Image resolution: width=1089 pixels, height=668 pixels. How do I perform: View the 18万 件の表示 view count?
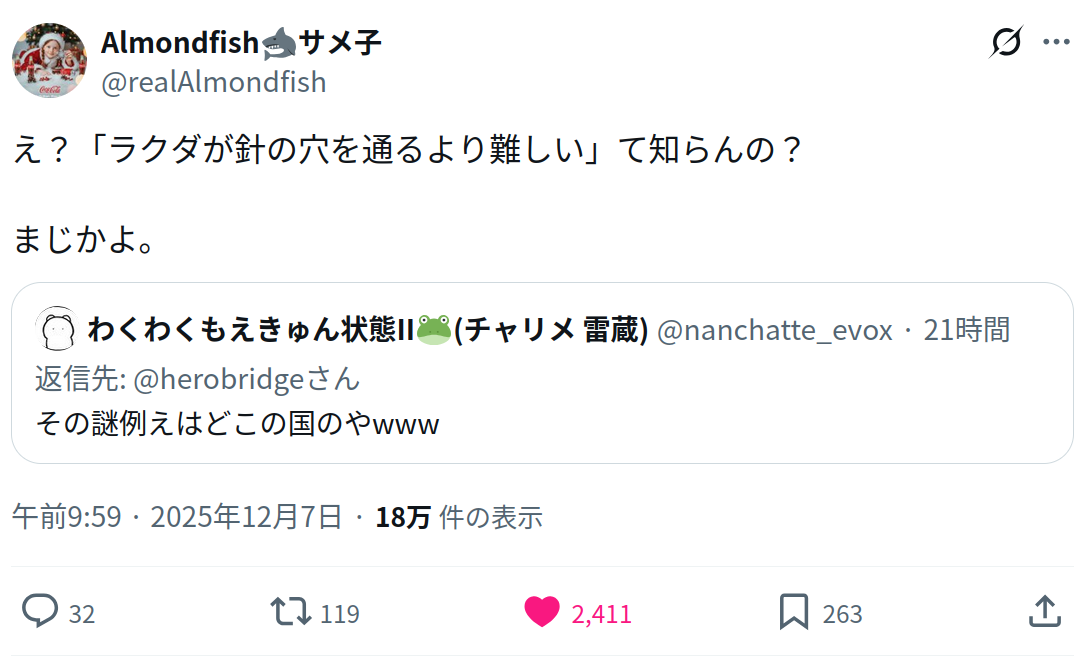tap(459, 516)
